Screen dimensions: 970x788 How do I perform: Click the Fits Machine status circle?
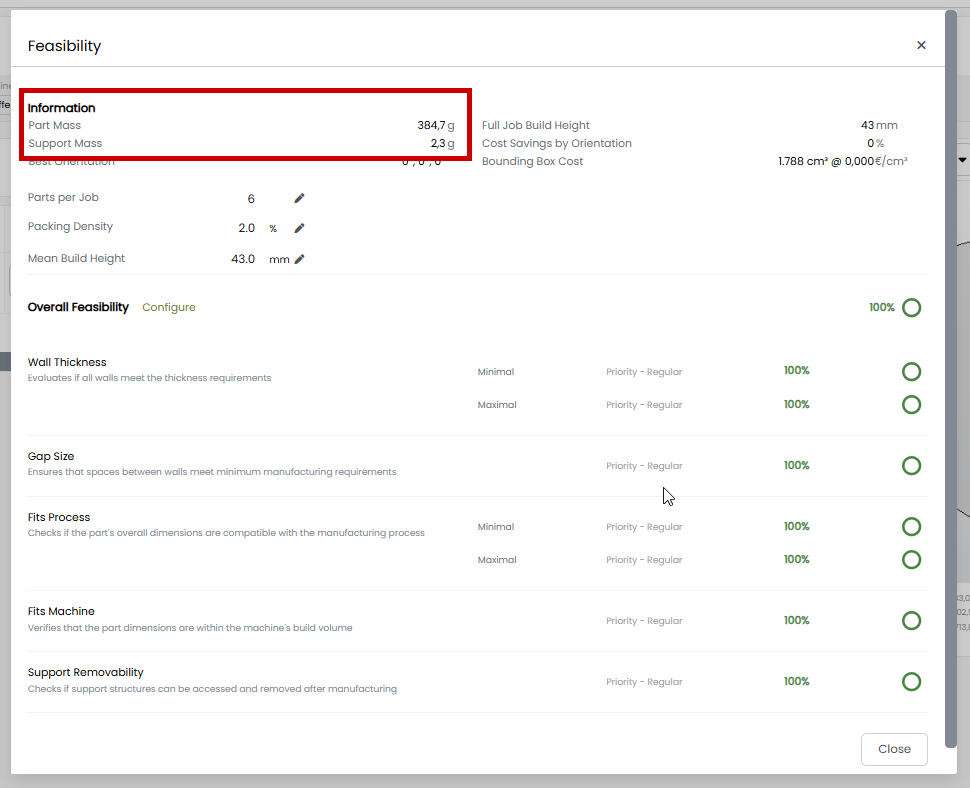[x=911, y=621]
